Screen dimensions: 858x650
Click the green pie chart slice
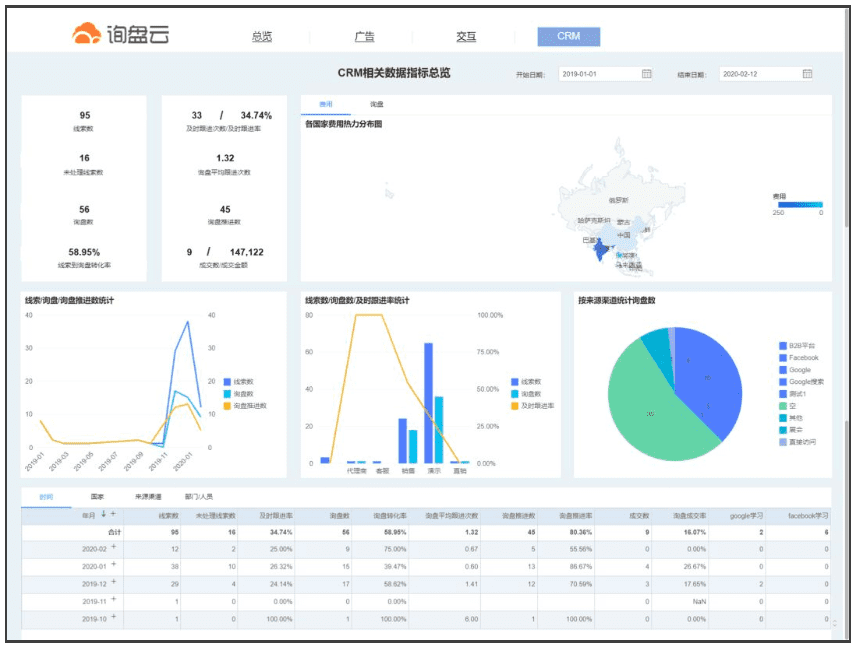[x=640, y=410]
